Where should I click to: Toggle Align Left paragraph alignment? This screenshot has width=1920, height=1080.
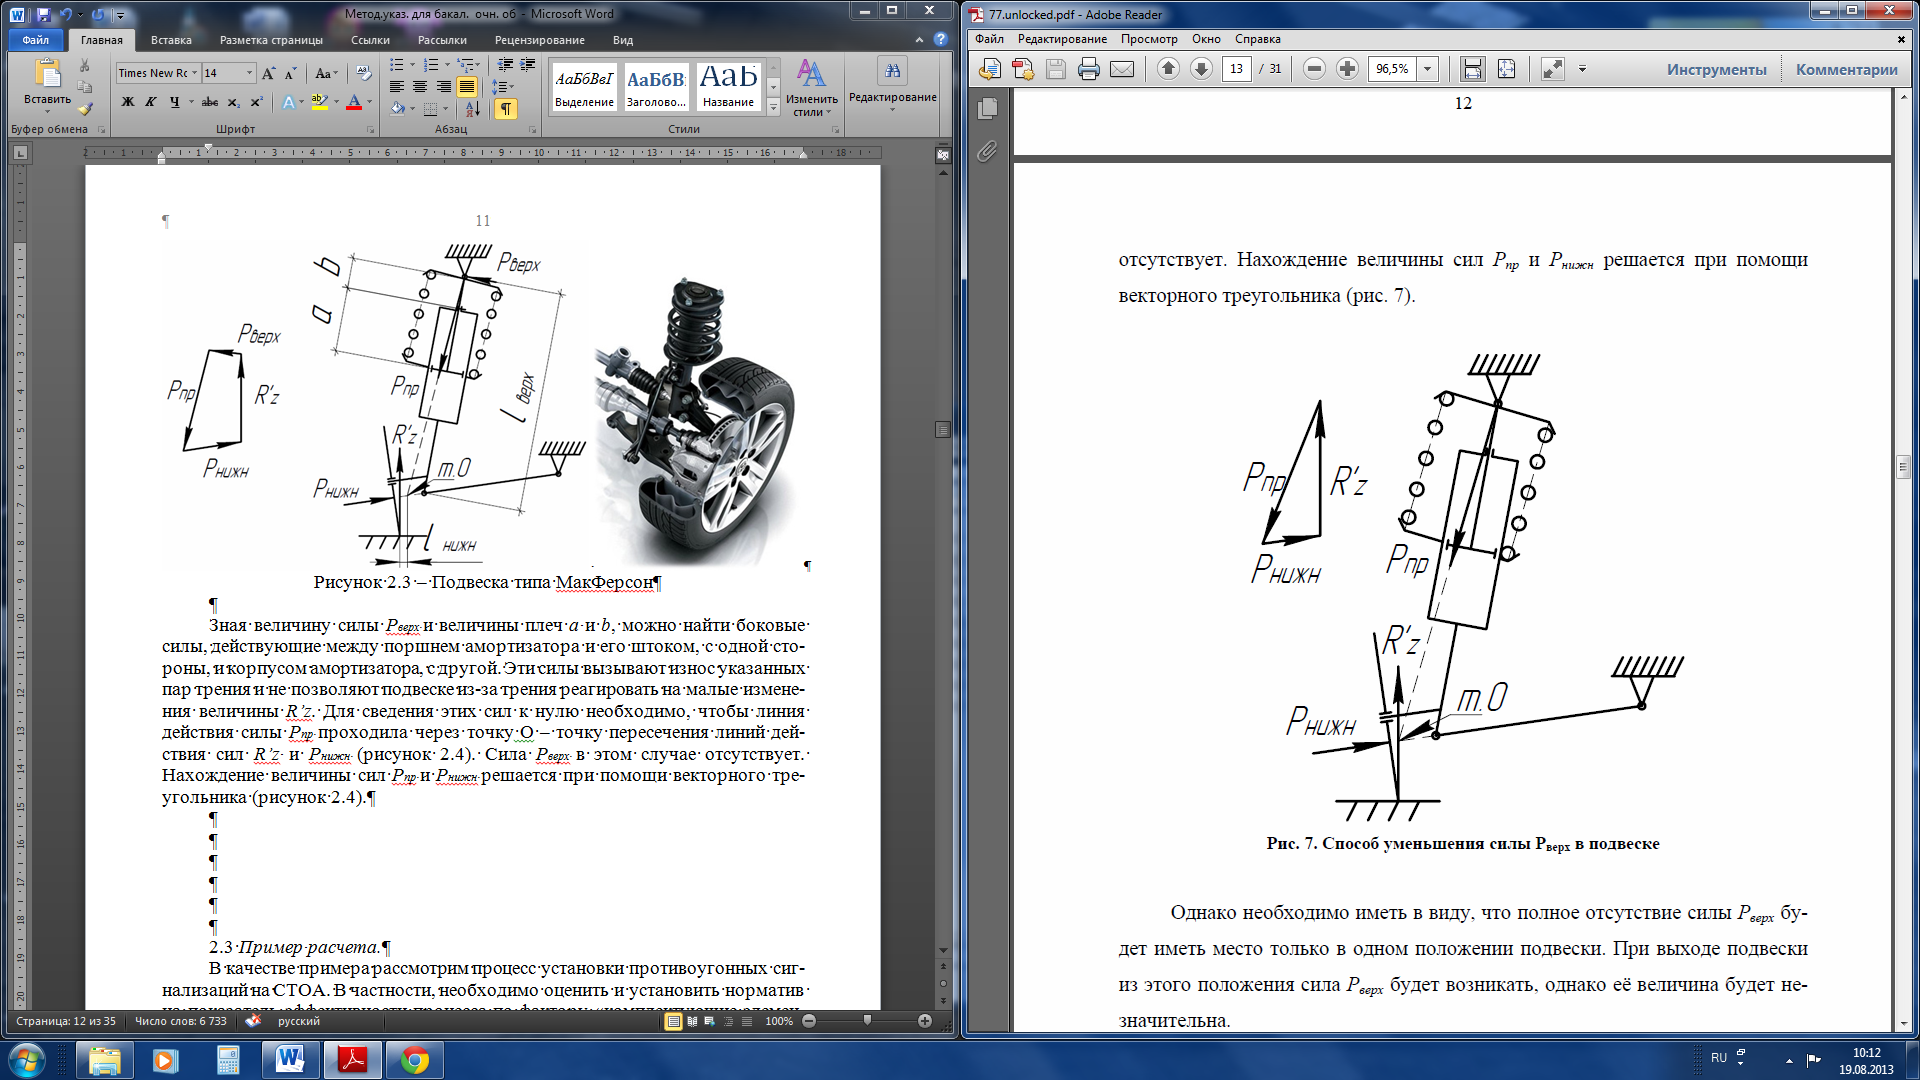coord(396,87)
